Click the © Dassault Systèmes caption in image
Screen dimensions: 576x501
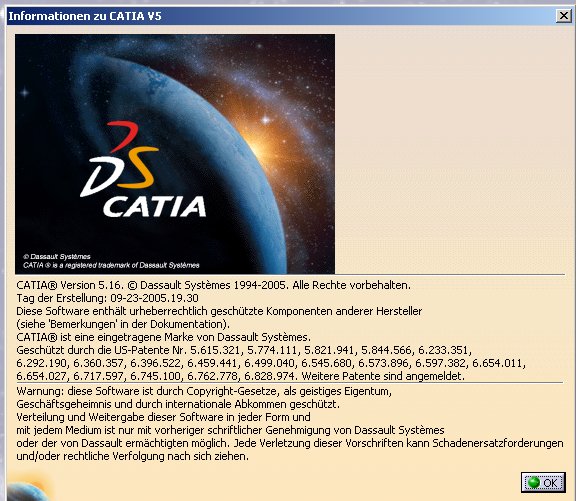point(57,256)
